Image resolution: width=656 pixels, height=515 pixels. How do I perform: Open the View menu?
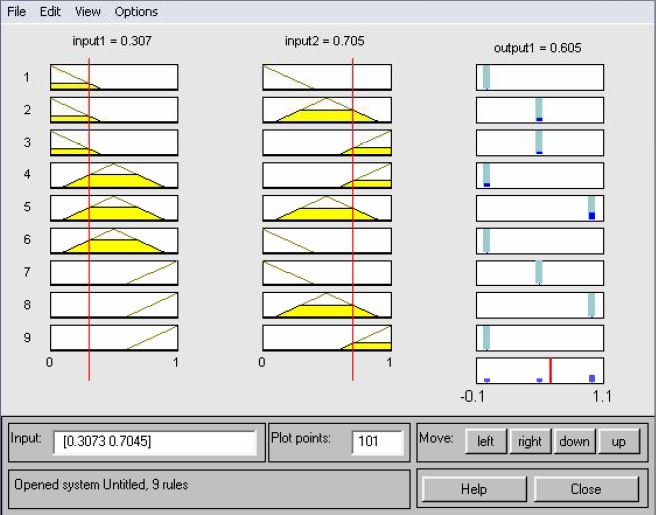coord(87,11)
